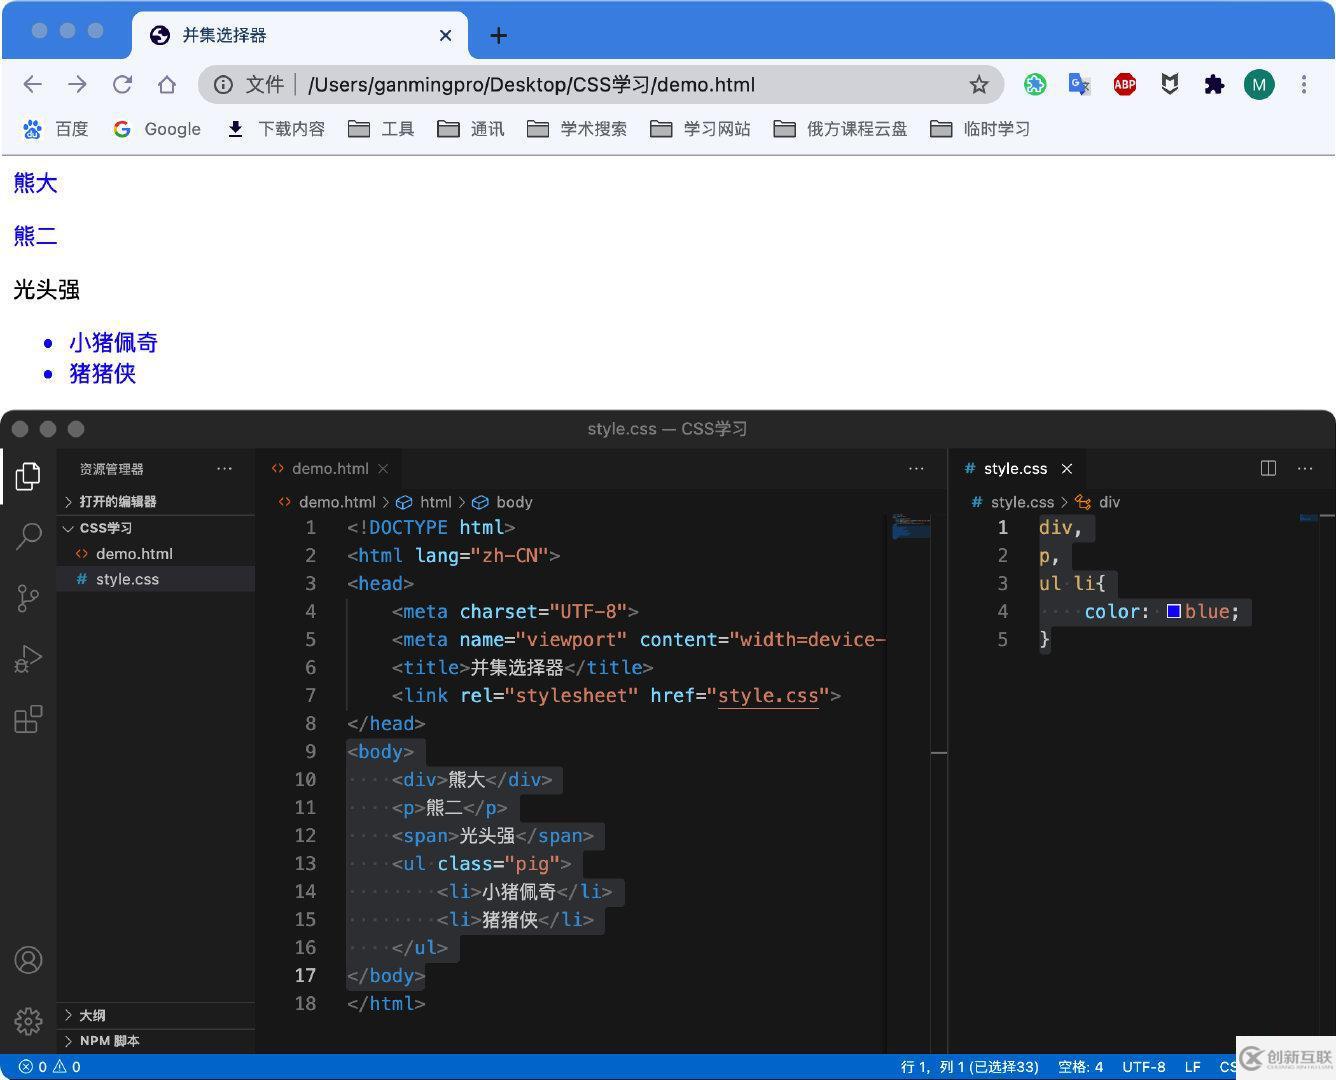
Task: Open more actions of style.css editor group
Action: click(x=1305, y=468)
